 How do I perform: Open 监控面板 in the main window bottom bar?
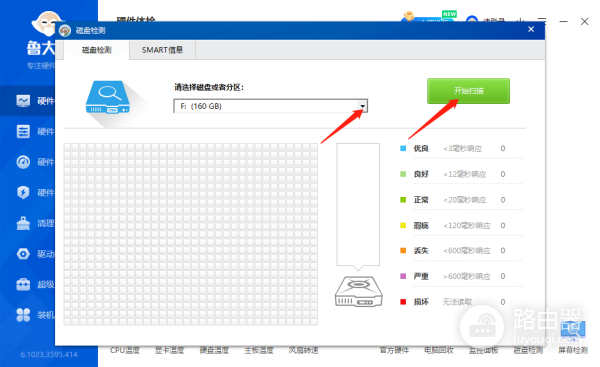click(x=484, y=350)
